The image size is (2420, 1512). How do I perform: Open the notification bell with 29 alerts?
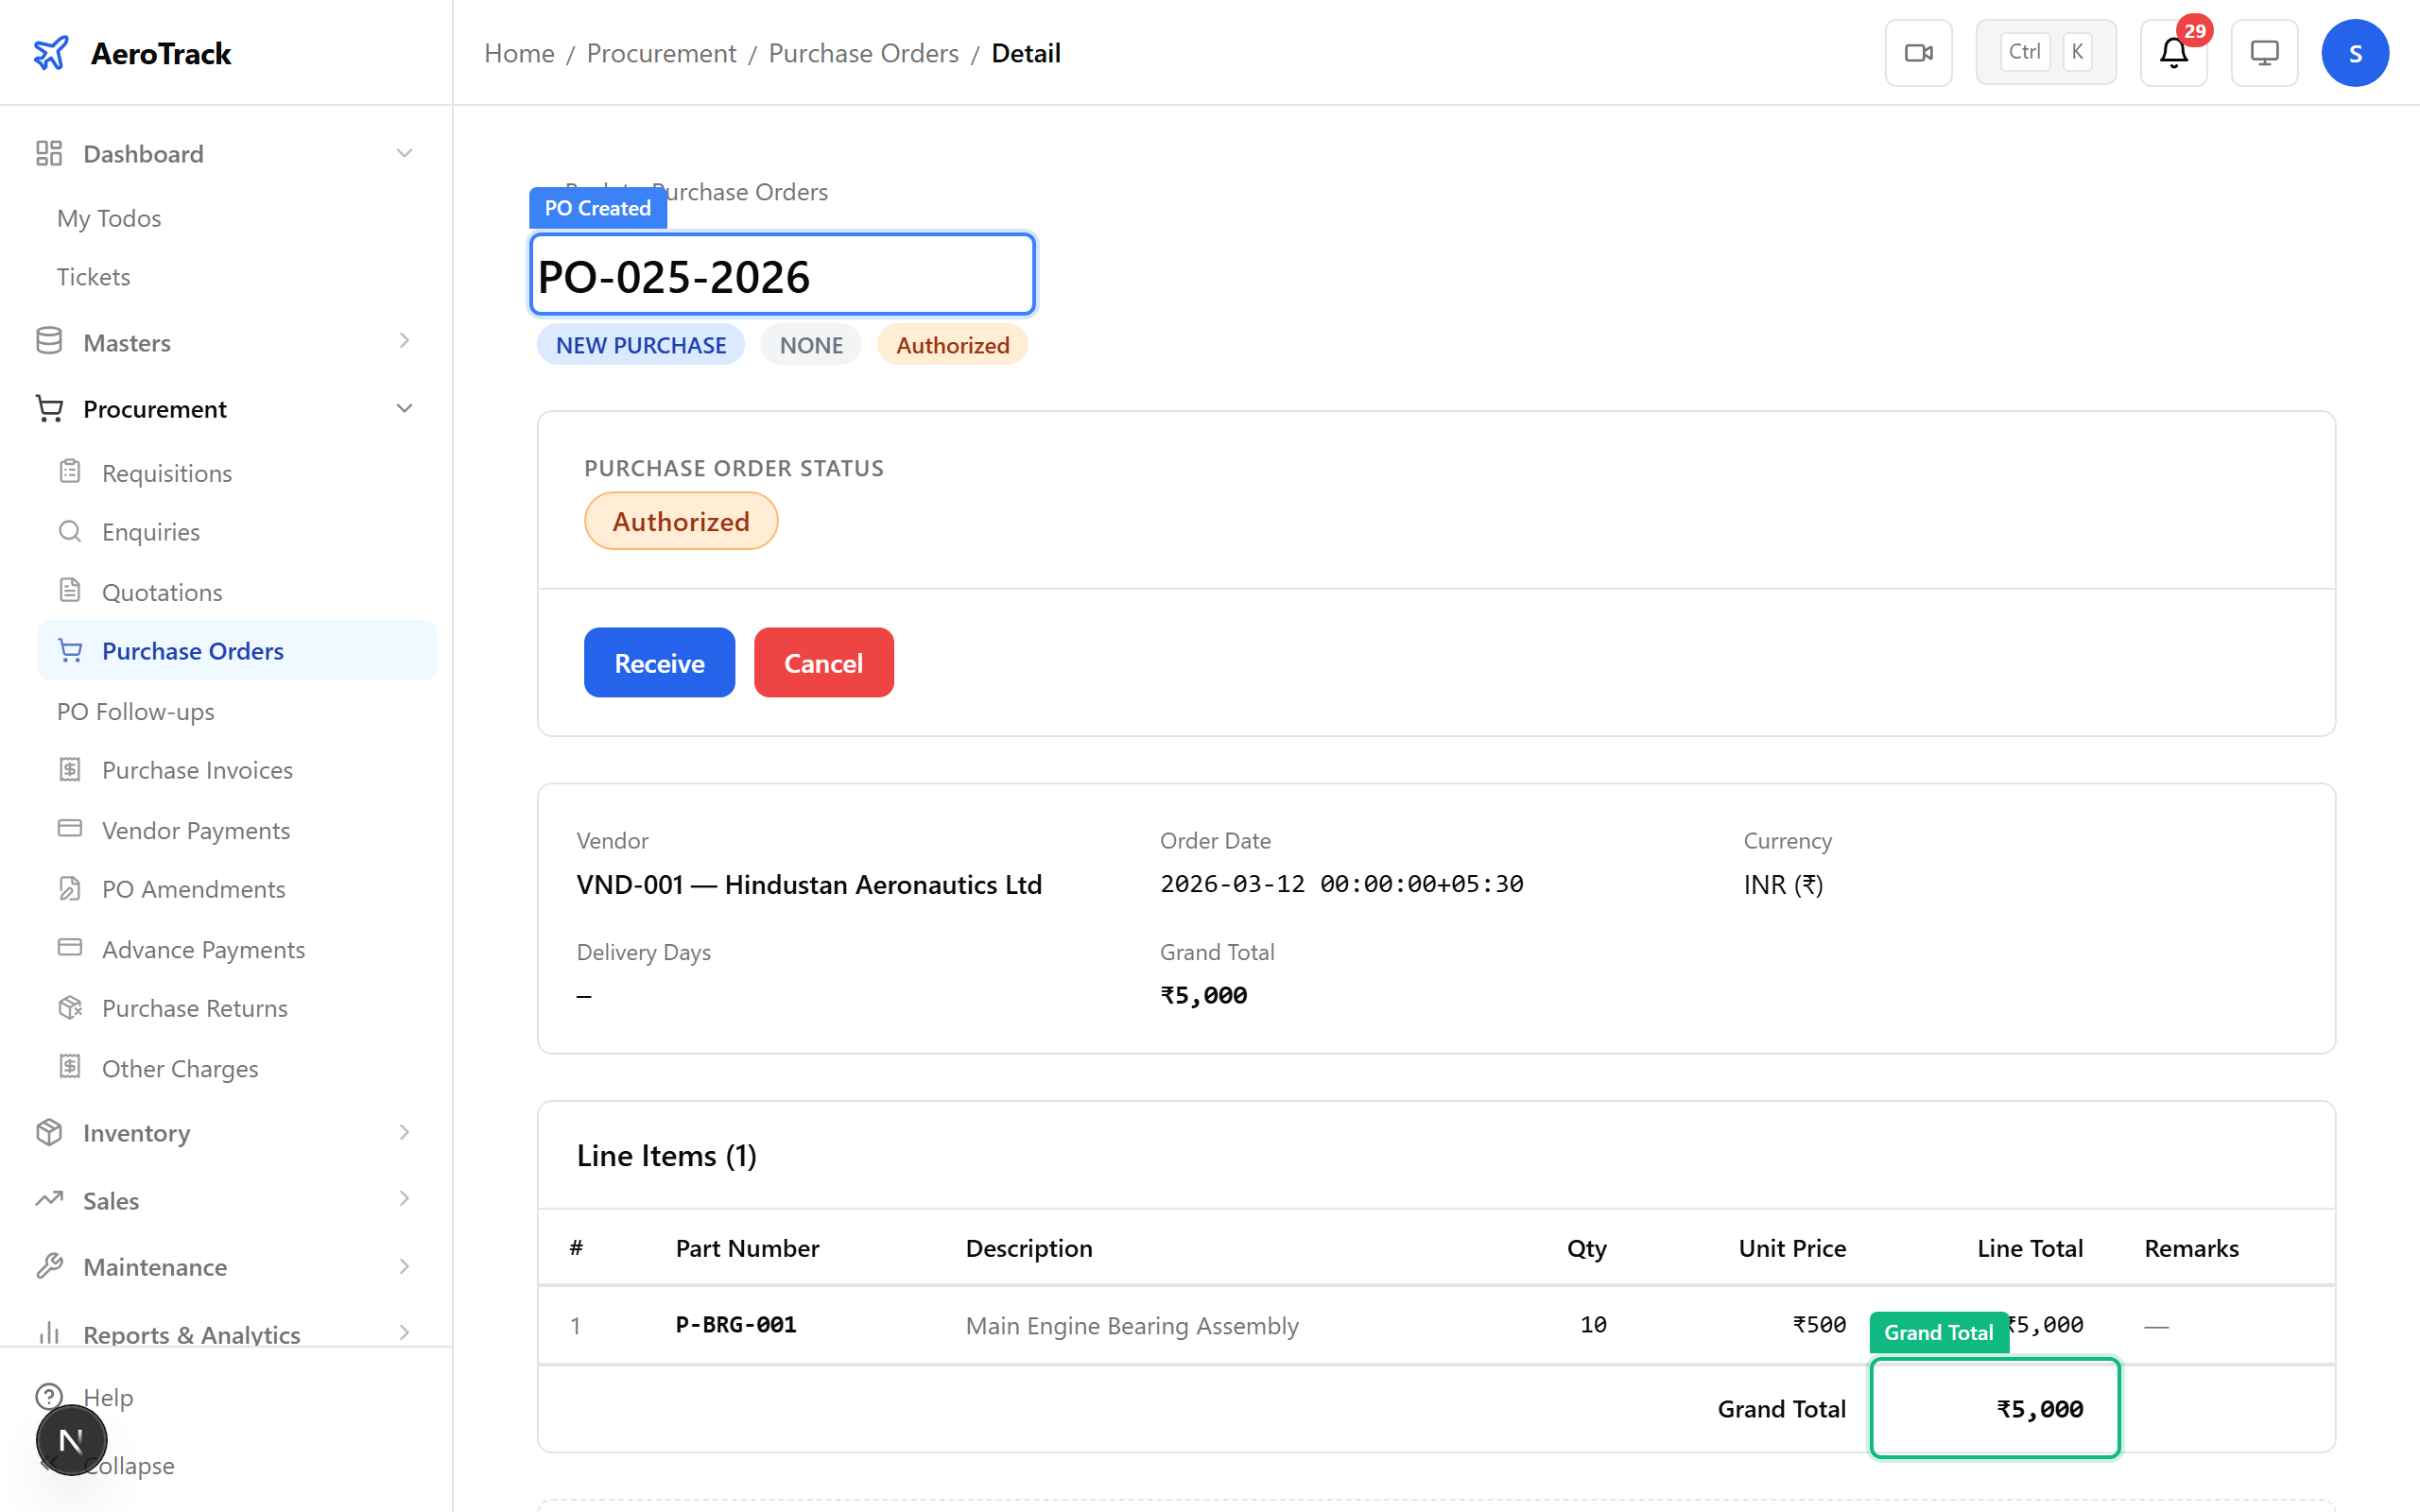click(2172, 52)
